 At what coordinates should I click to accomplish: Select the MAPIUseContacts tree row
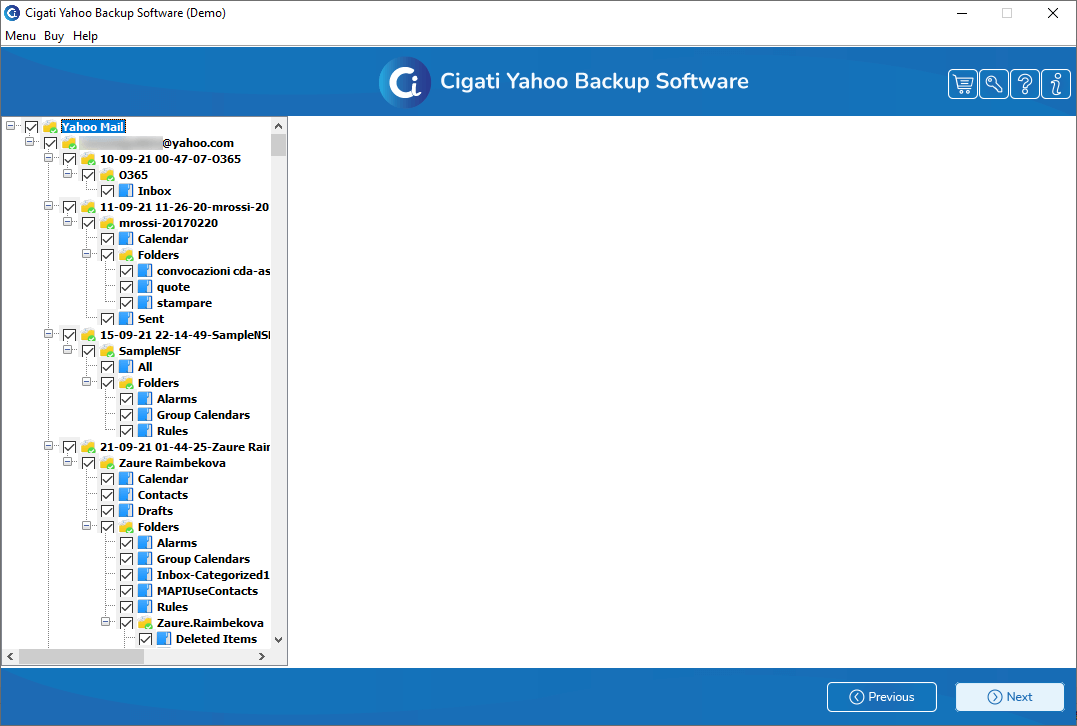tap(207, 591)
